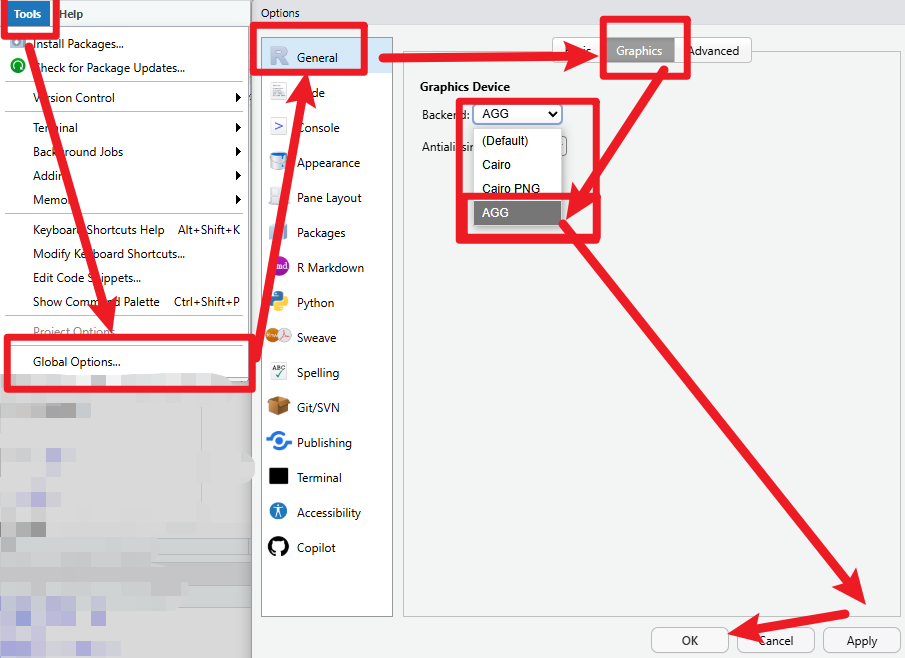Click the Sweave Rnw PDF icon
This screenshot has height=658, width=905.
click(x=279, y=335)
